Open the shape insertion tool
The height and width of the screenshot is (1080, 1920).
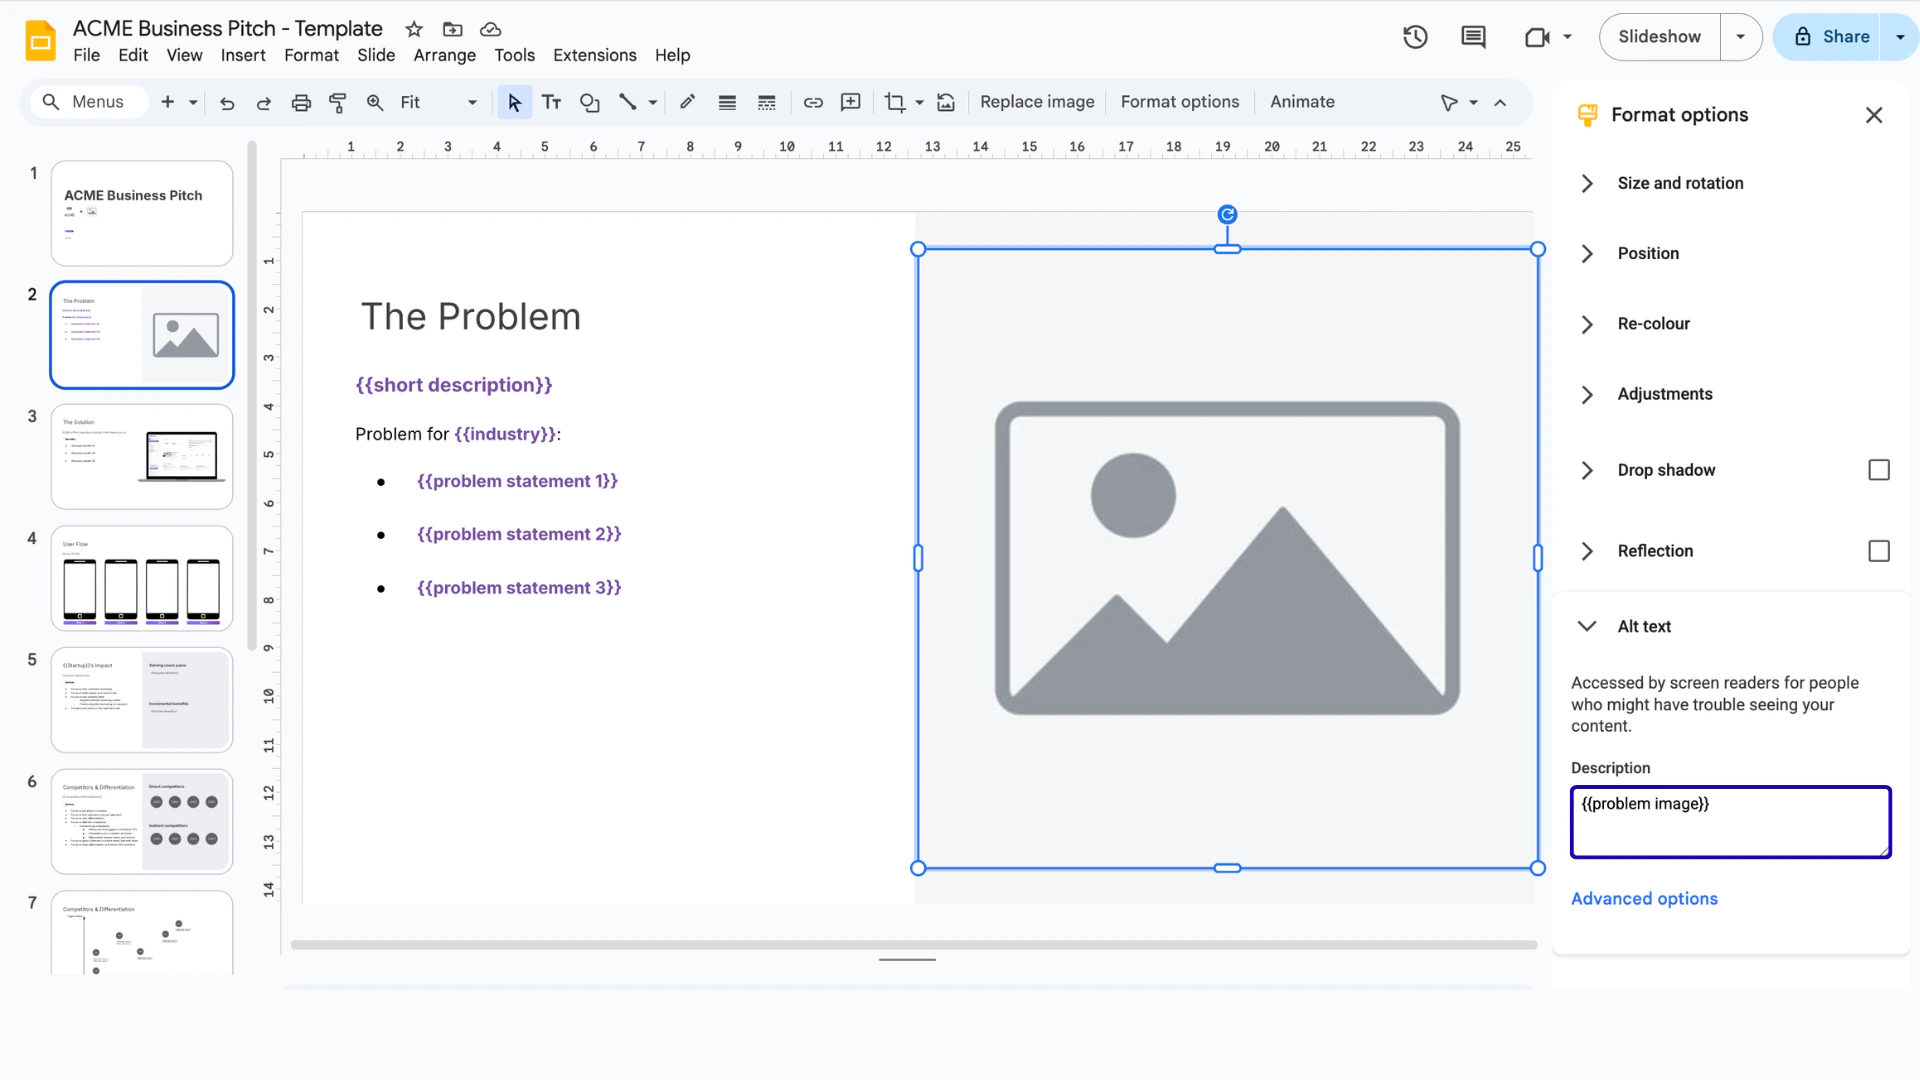589,102
